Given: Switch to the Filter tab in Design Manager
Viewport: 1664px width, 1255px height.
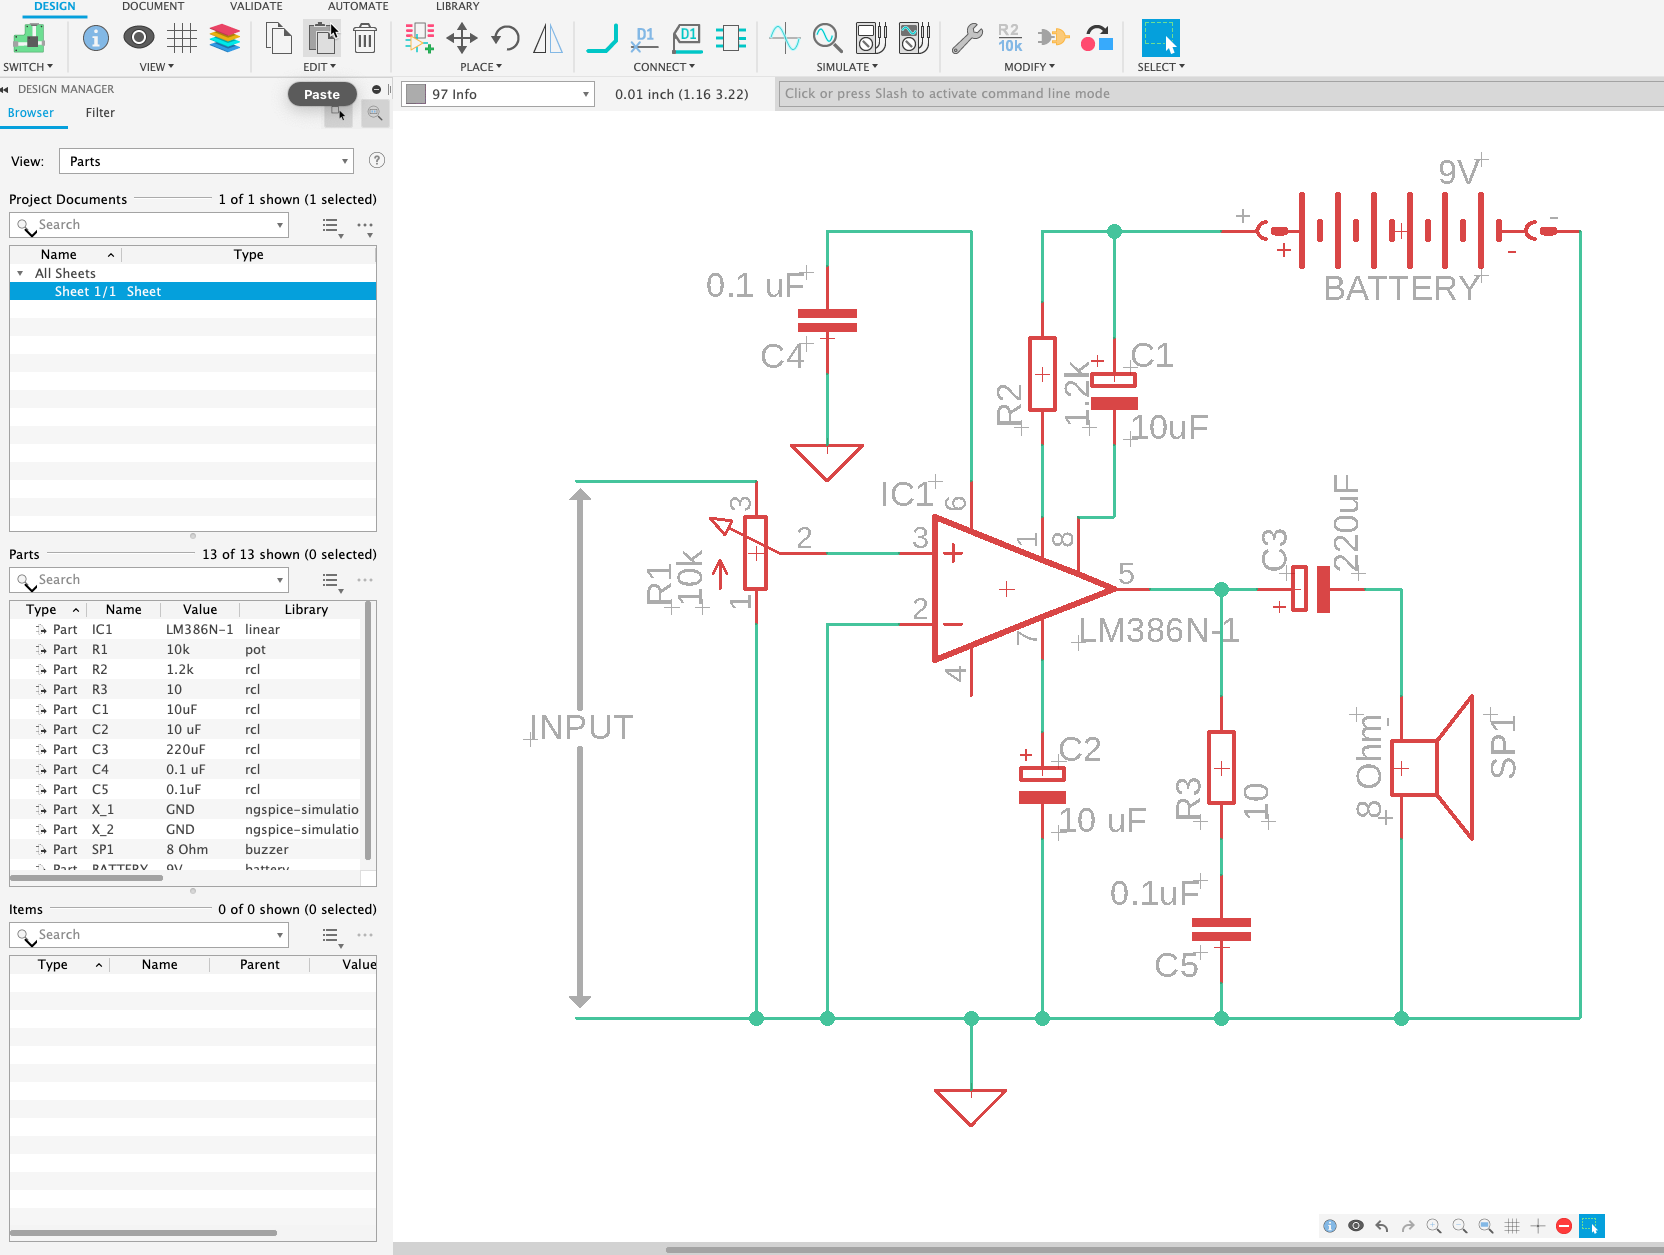Looking at the screenshot, I should click(99, 112).
